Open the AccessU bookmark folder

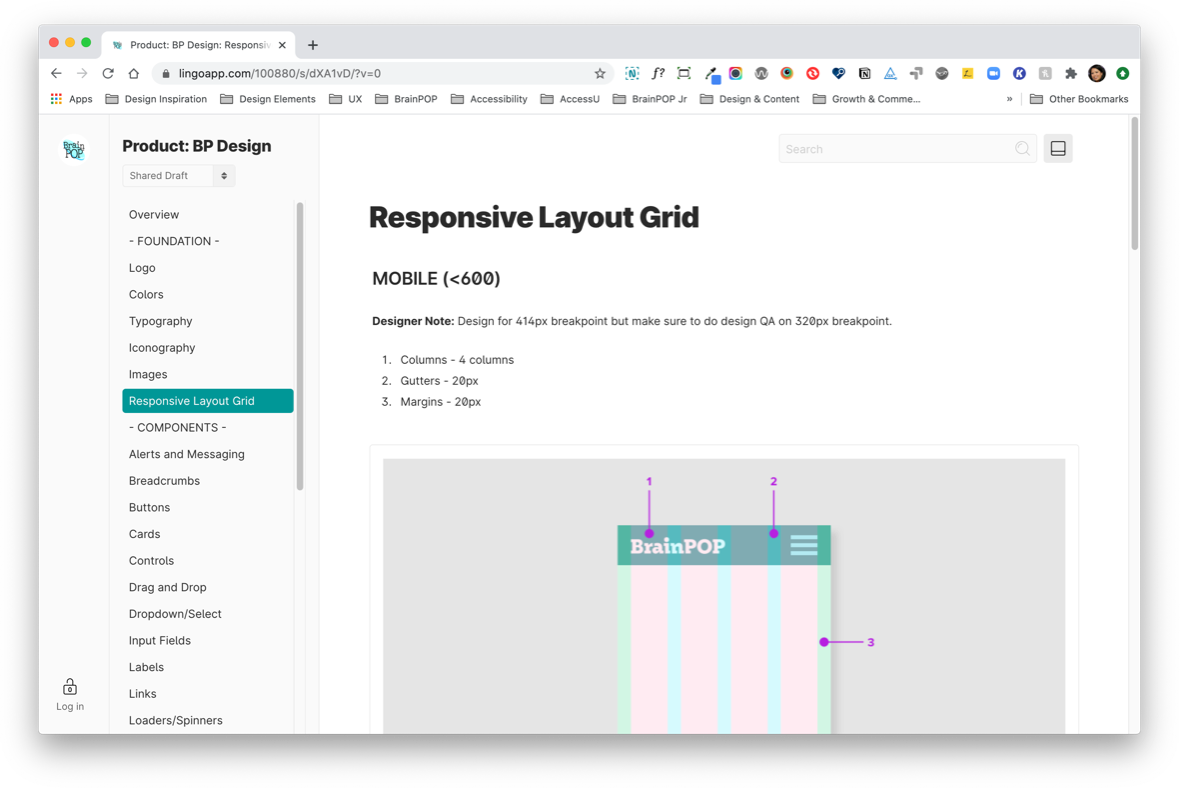[570, 99]
